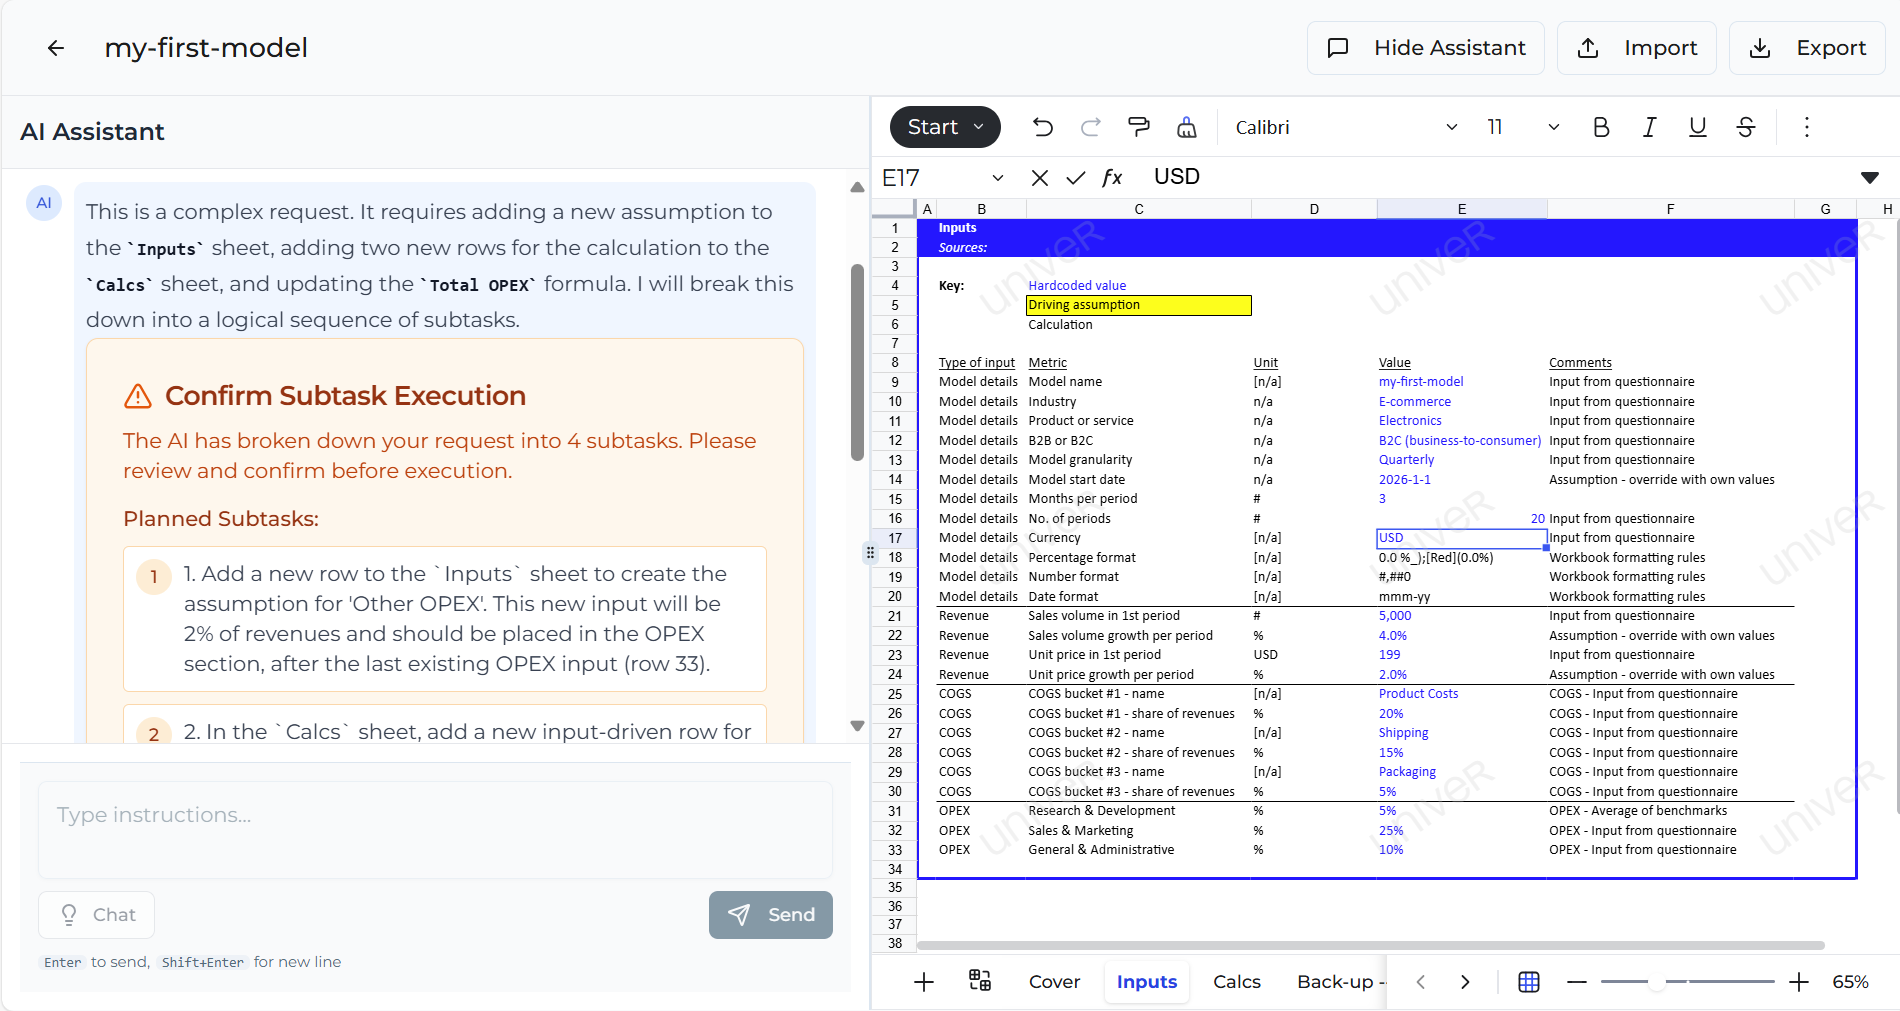
Task: Switch to the Calcs sheet tab
Action: point(1236,982)
